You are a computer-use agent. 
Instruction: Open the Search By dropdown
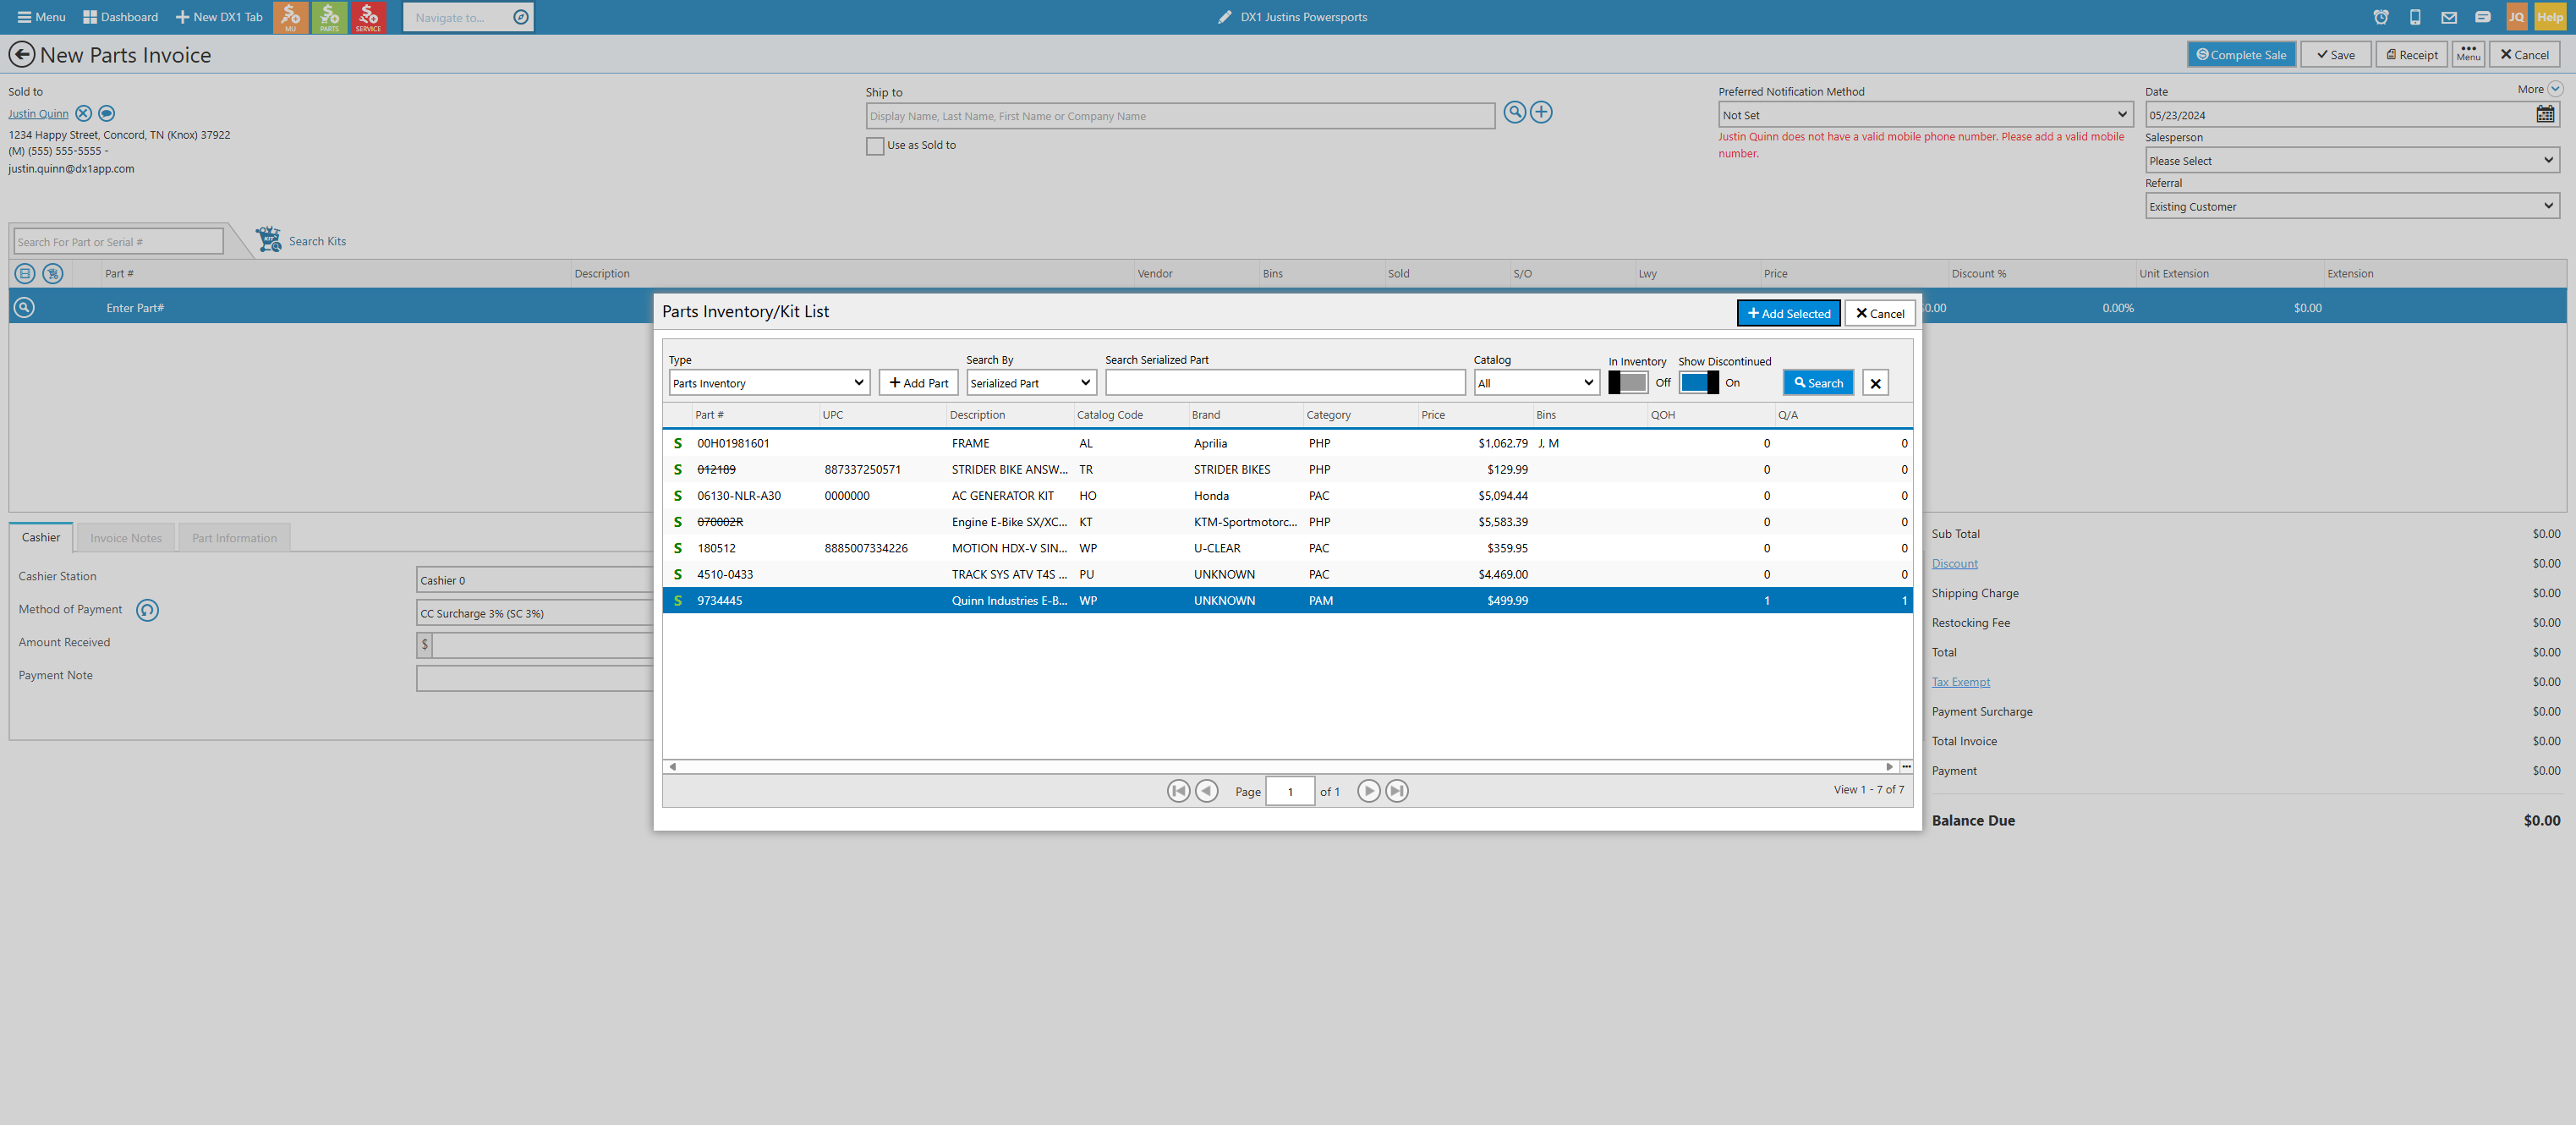pos(1031,383)
